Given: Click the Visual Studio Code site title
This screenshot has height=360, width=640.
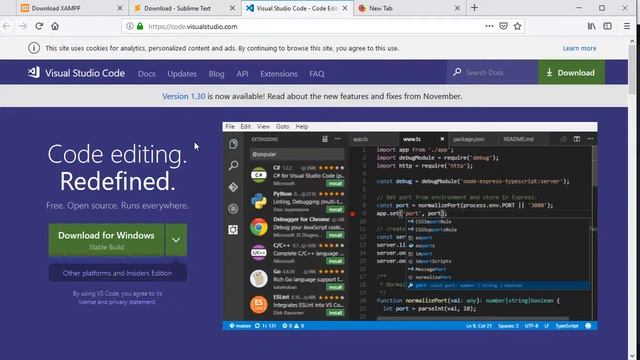Looking at the screenshot, I should 85,73.
